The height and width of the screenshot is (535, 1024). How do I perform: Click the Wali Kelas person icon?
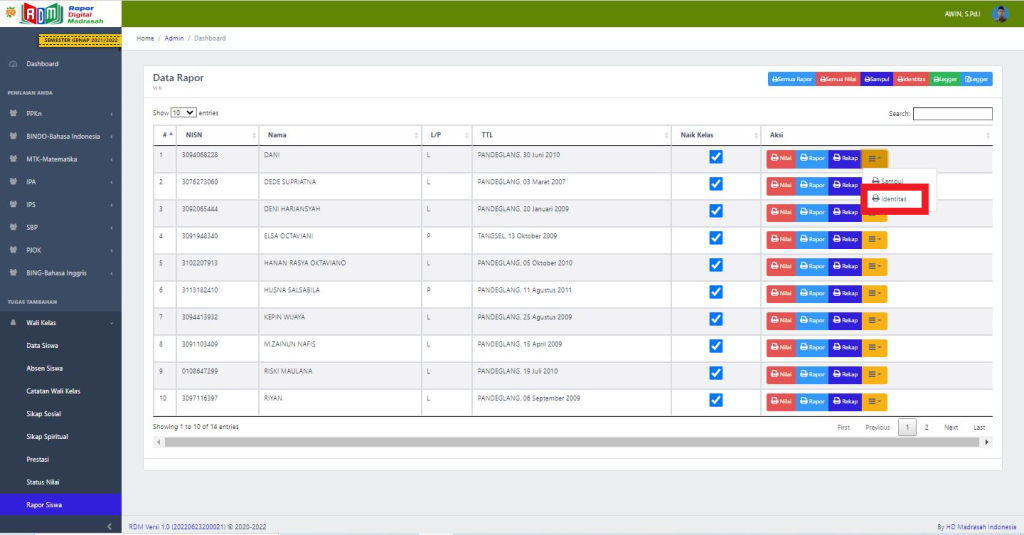(x=13, y=322)
